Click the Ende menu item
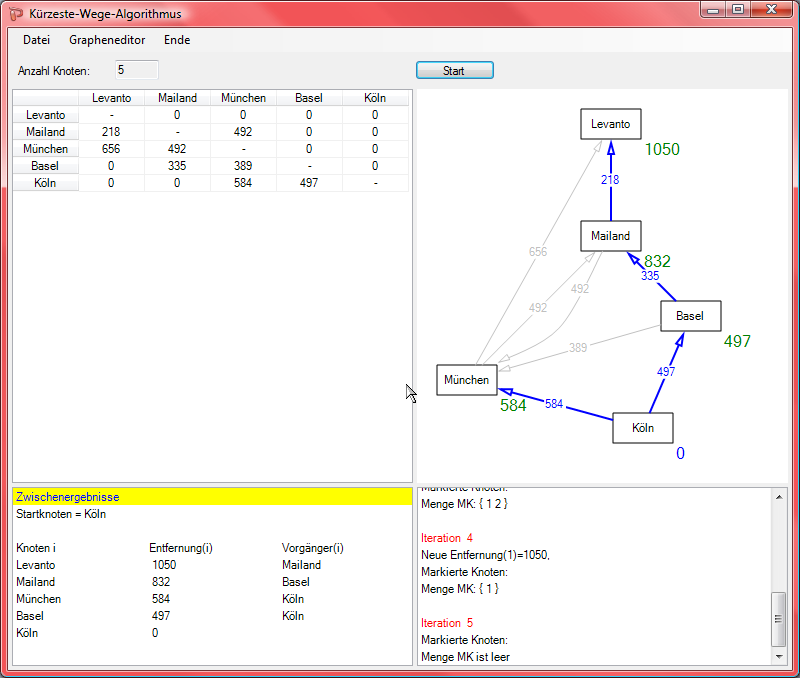The width and height of the screenshot is (800, 678). 177,40
